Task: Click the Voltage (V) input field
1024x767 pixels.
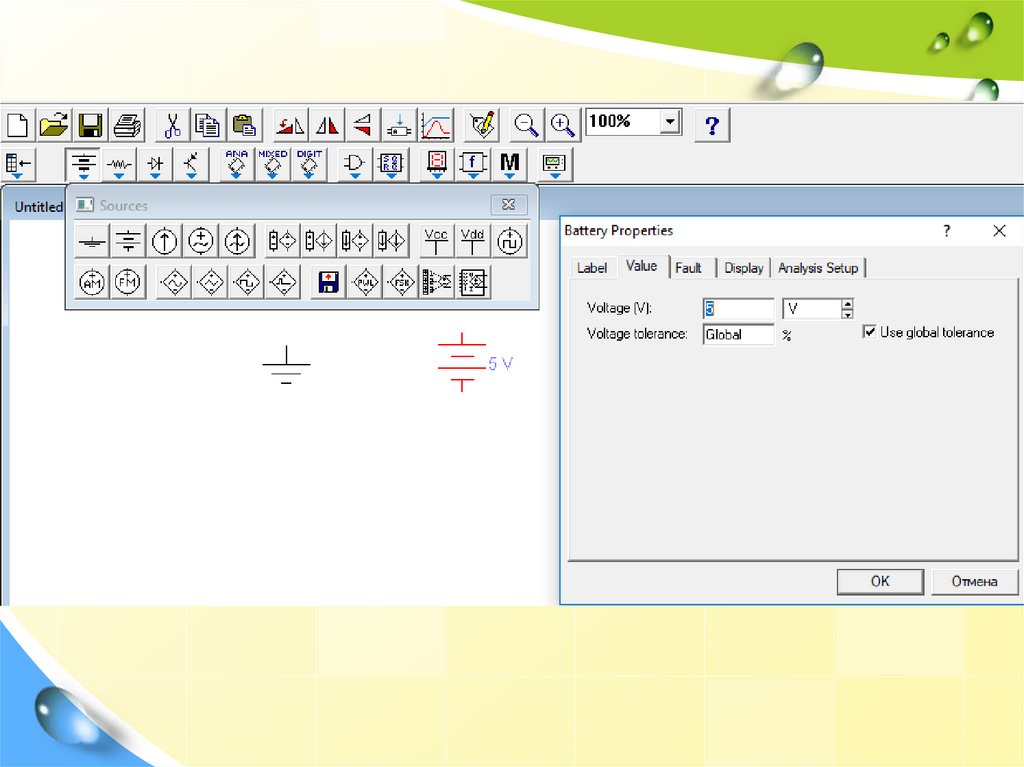Action: (x=738, y=309)
